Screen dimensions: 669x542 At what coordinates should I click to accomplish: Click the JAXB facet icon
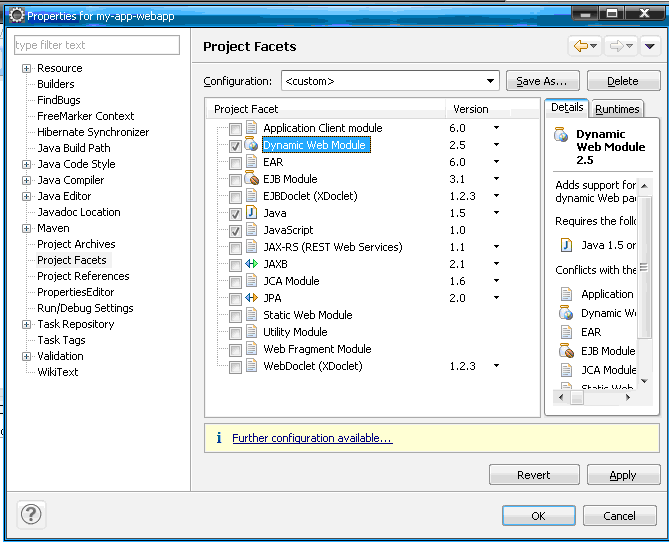click(251, 264)
